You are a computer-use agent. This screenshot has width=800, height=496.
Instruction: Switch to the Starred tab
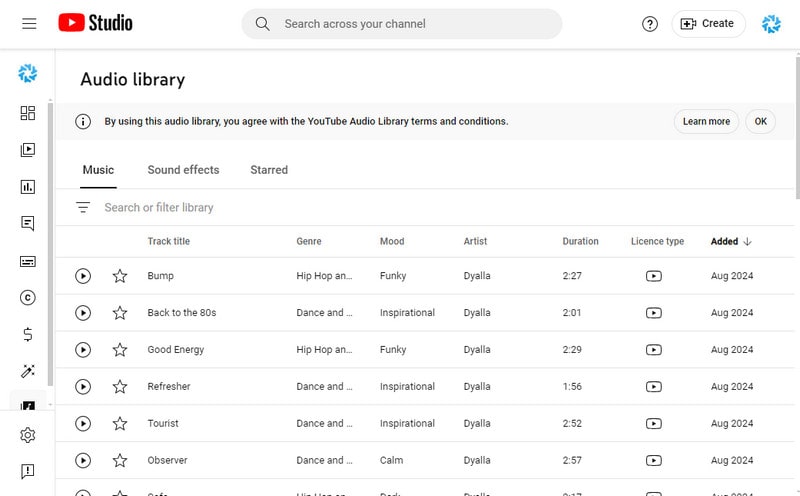269,170
